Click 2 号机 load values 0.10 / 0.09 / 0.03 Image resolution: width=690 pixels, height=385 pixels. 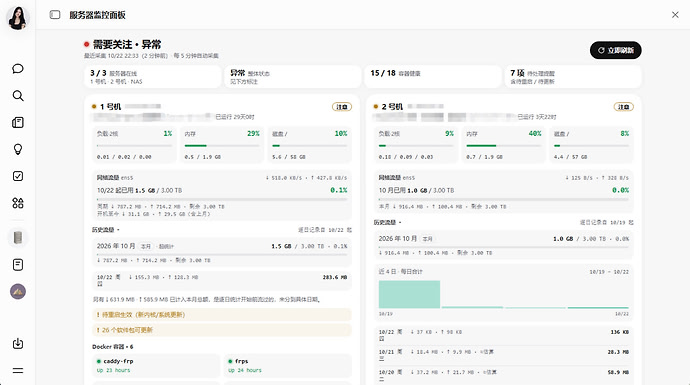pyautogui.click(x=406, y=157)
